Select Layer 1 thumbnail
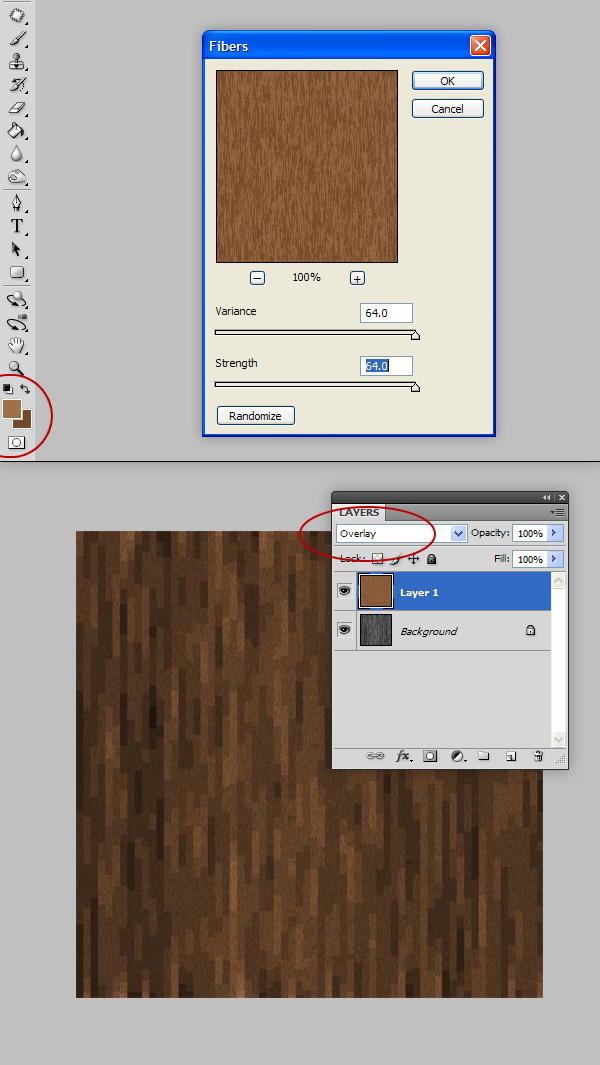The height and width of the screenshot is (1065, 600). [x=376, y=591]
